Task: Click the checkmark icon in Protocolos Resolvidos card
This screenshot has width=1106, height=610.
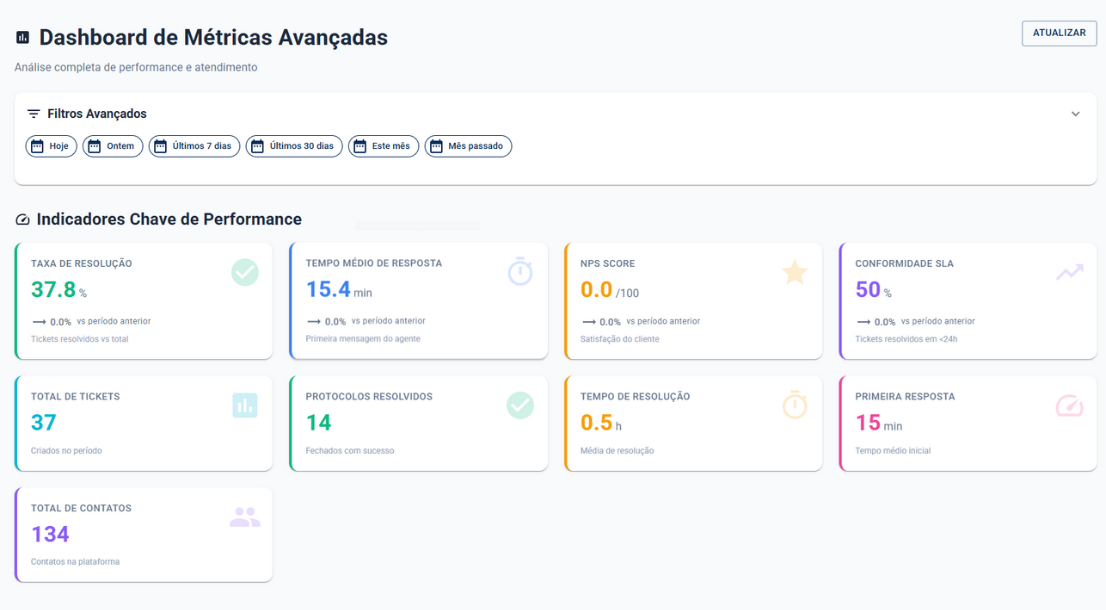Action: [520, 405]
